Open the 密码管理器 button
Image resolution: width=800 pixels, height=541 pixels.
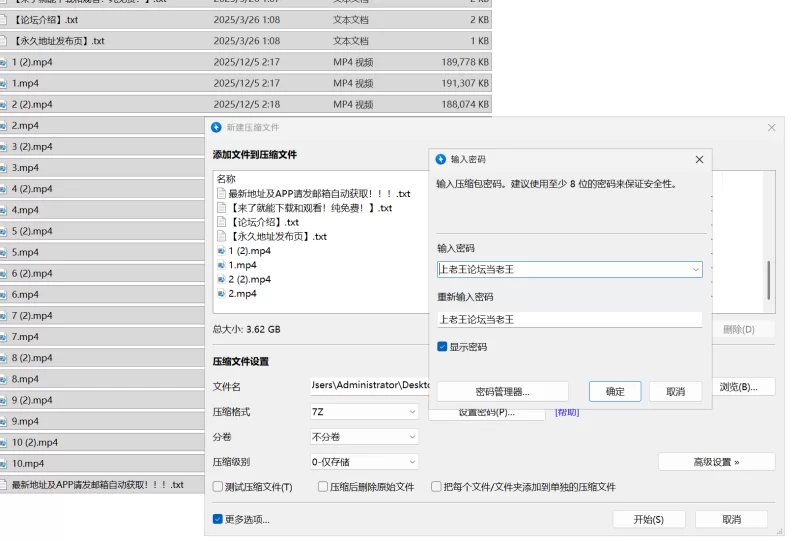tap(502, 392)
